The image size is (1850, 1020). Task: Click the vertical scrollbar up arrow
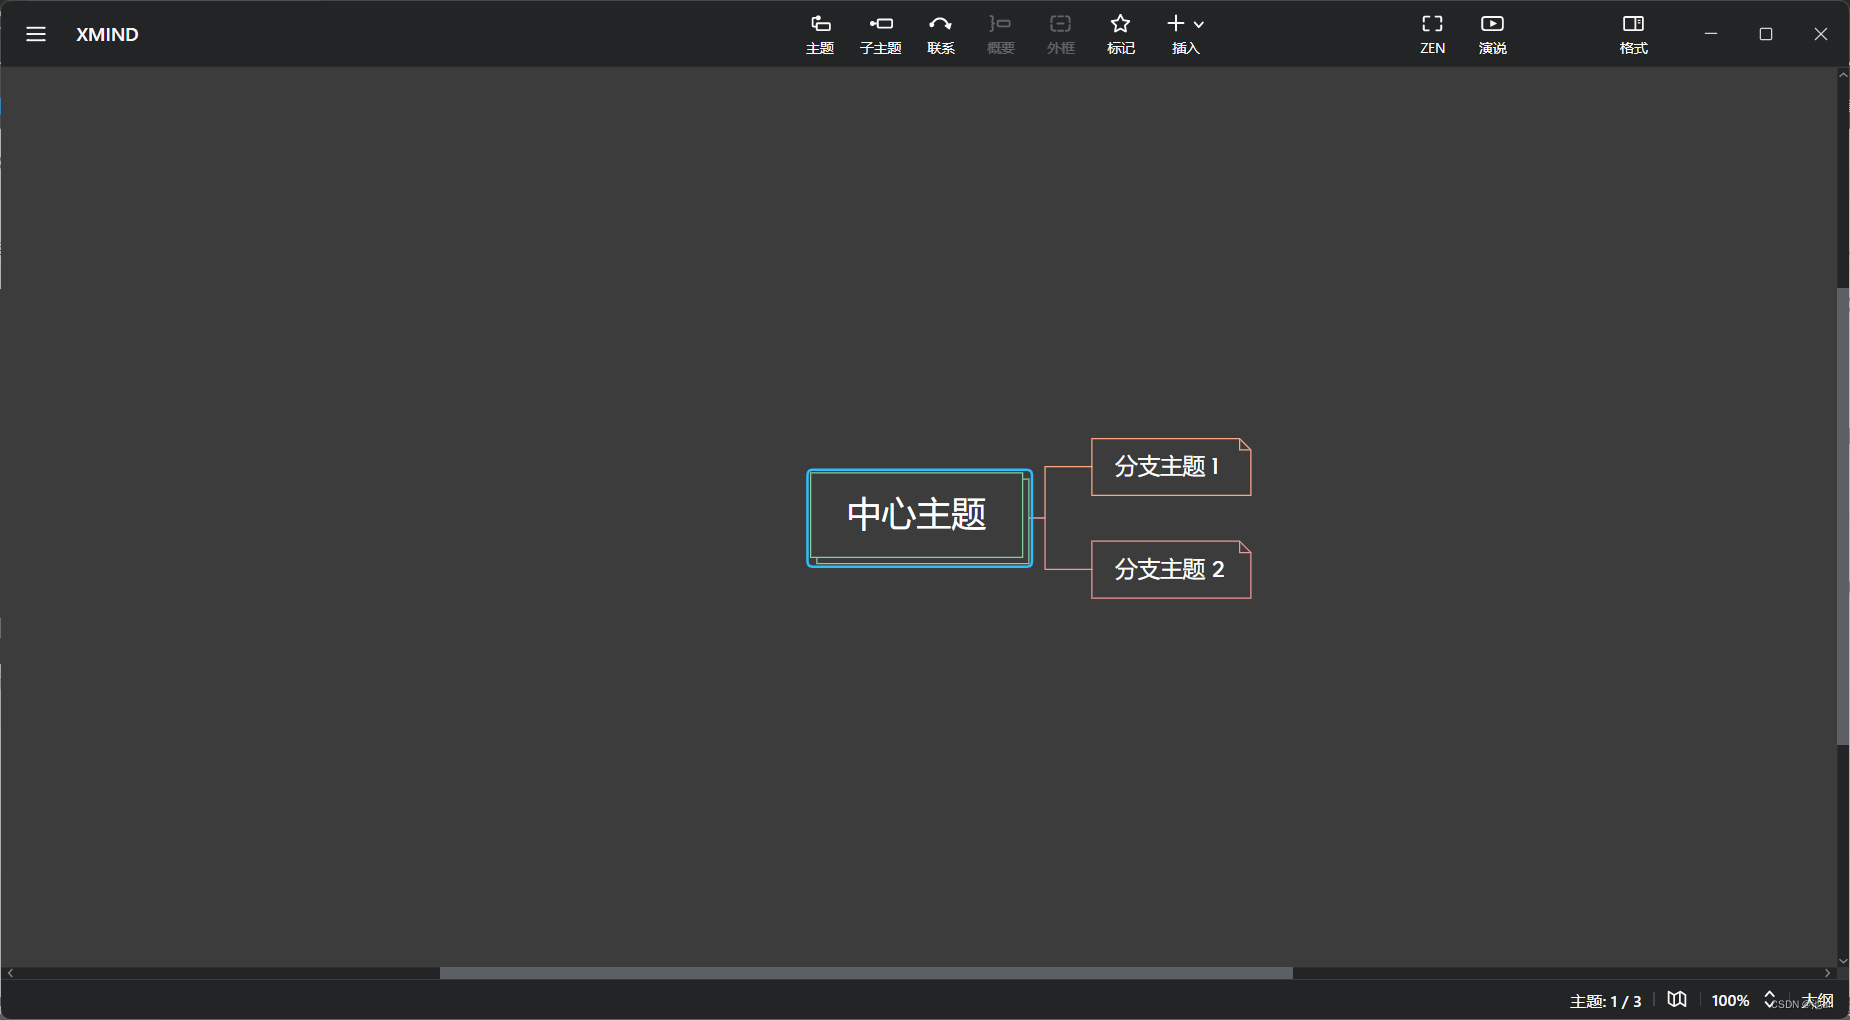coord(1843,75)
